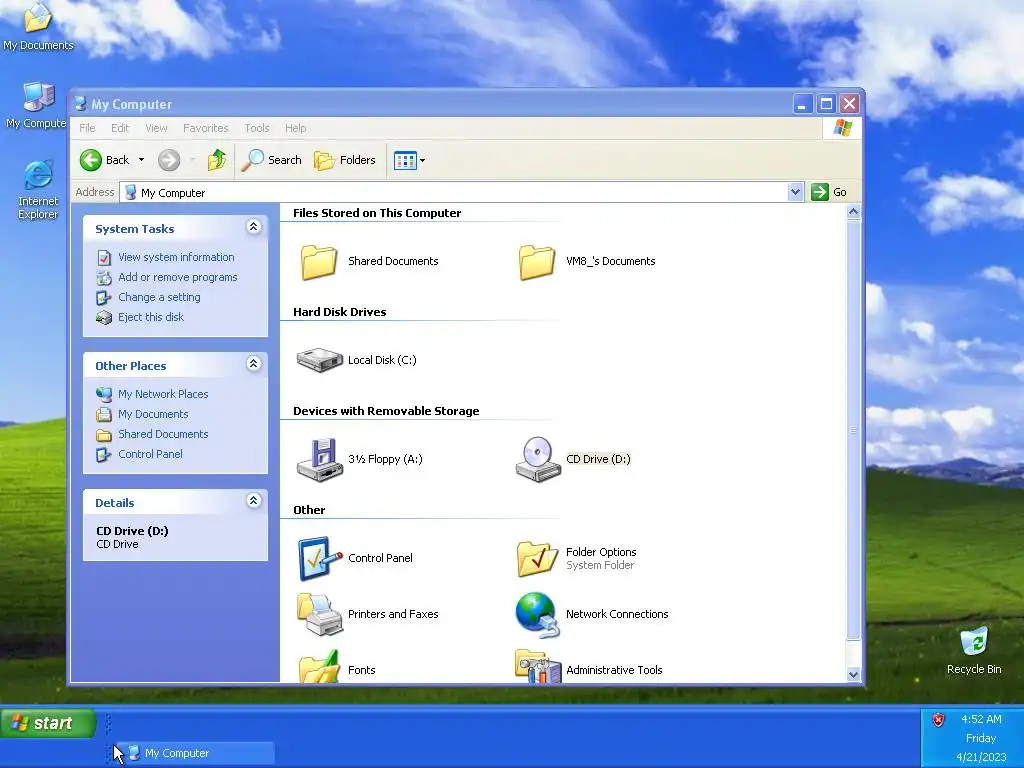Go to Control Panel in Other Places
Image resolution: width=1024 pixels, height=768 pixels.
tap(150, 455)
